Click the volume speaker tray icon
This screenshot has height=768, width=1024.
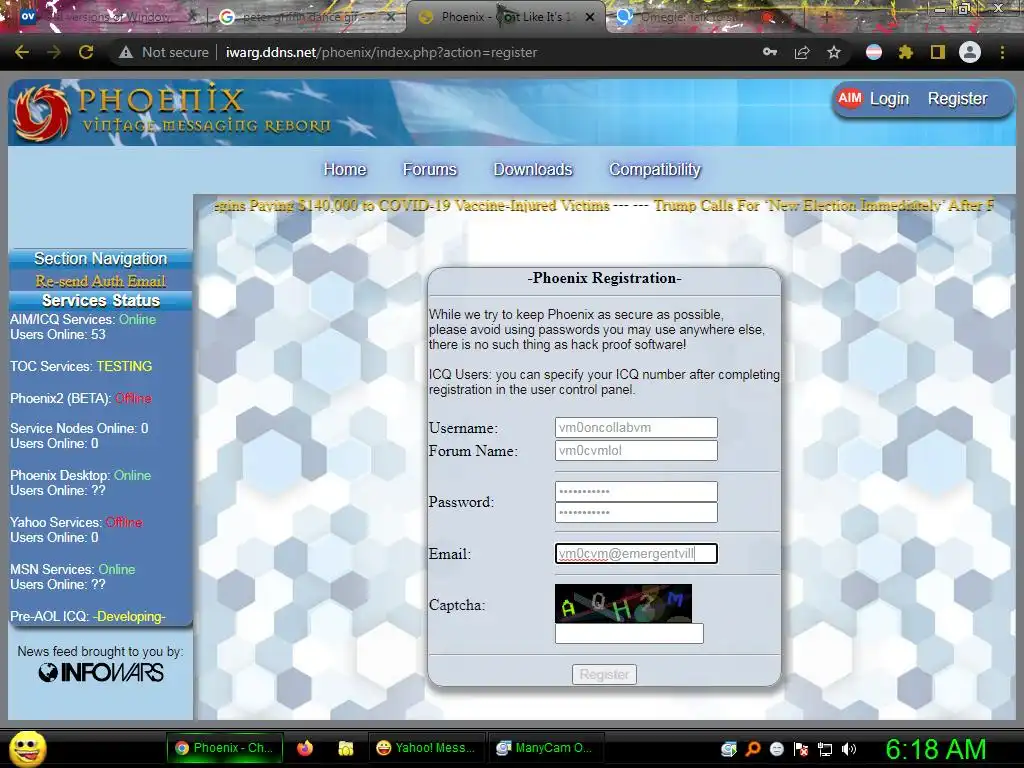coord(849,748)
